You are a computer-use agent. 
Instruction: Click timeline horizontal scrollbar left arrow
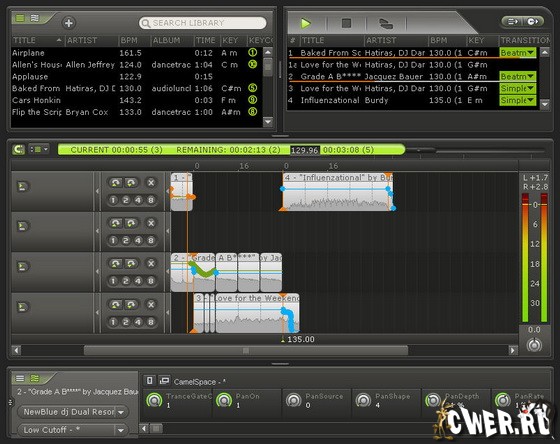coord(16,350)
